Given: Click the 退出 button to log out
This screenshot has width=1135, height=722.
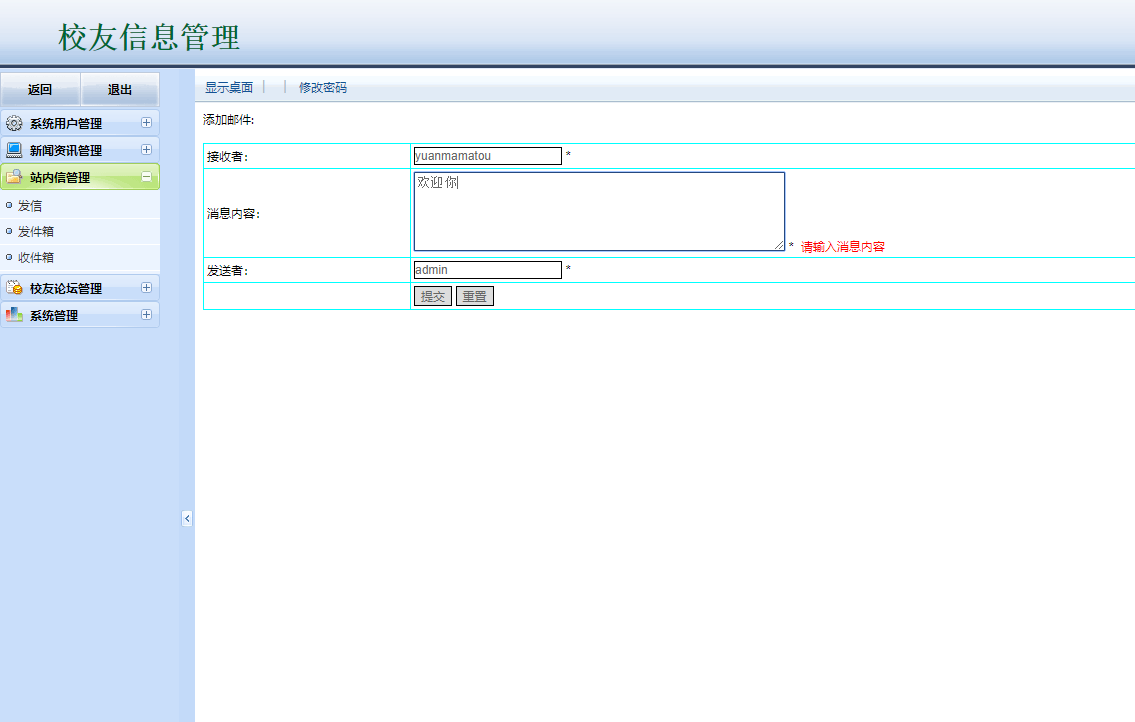Looking at the screenshot, I should click(119, 90).
